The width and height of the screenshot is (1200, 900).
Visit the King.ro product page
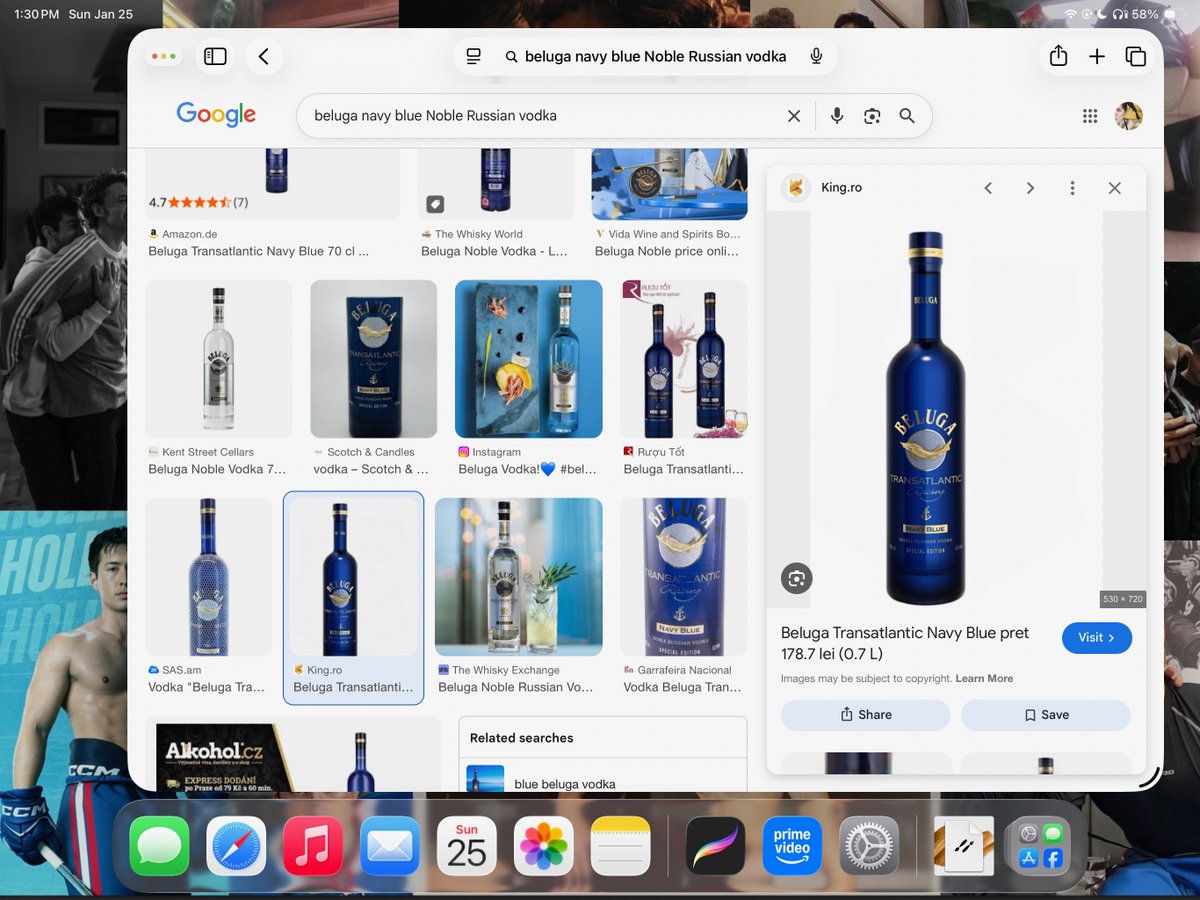[x=1096, y=637]
